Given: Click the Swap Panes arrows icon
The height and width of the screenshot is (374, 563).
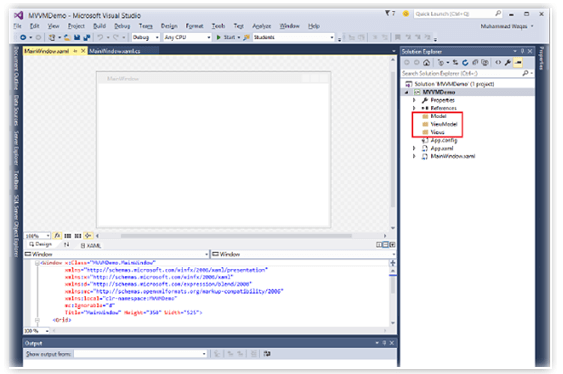Looking at the screenshot, I should coord(66,245).
